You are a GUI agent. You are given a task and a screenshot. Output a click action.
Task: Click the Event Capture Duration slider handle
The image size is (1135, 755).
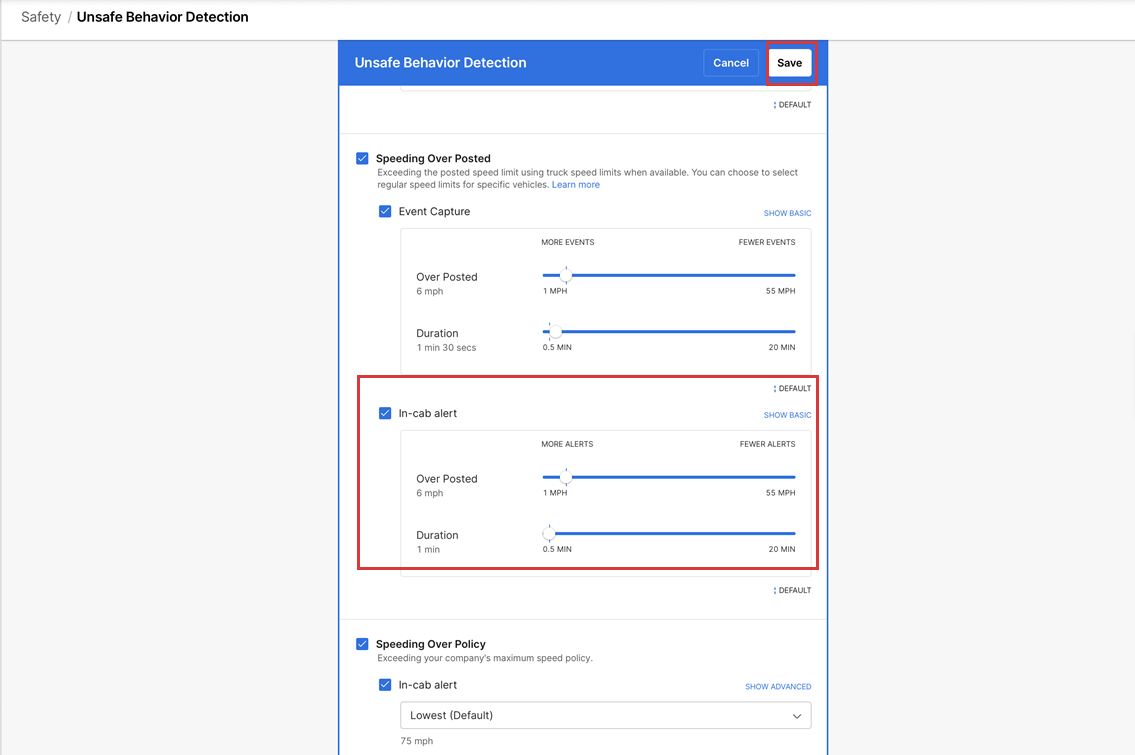(x=553, y=331)
